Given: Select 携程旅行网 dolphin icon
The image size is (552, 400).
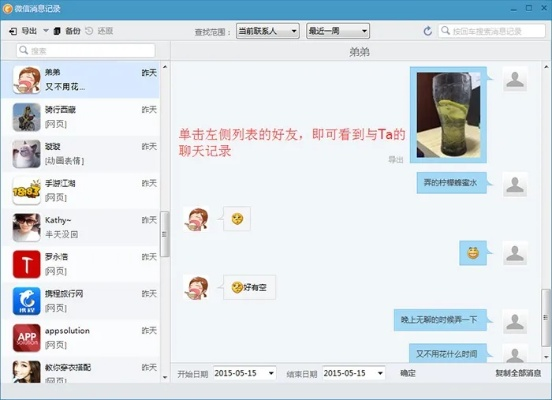Looking at the screenshot, I should [27, 301].
